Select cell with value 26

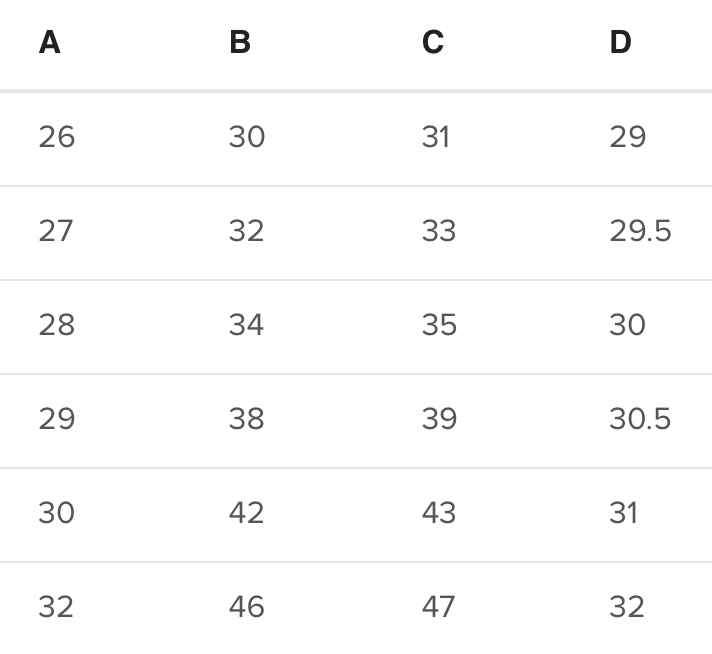pos(57,137)
